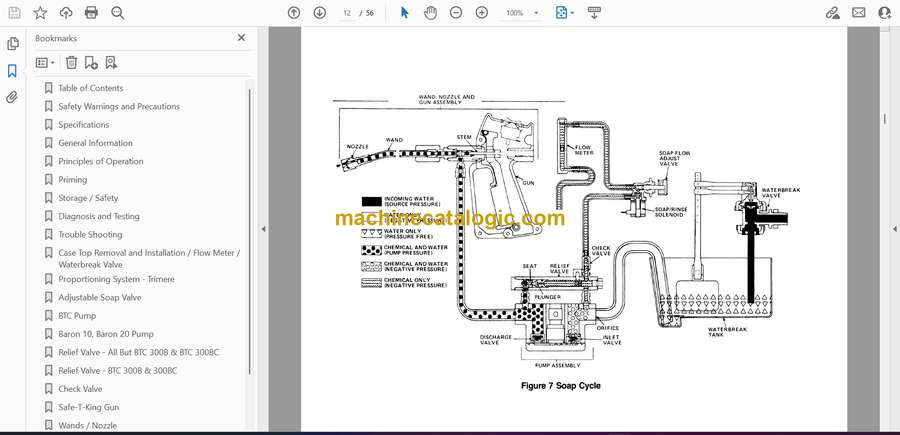Image resolution: width=900 pixels, height=435 pixels.
Task: Go to previous page arrow
Action: point(294,13)
